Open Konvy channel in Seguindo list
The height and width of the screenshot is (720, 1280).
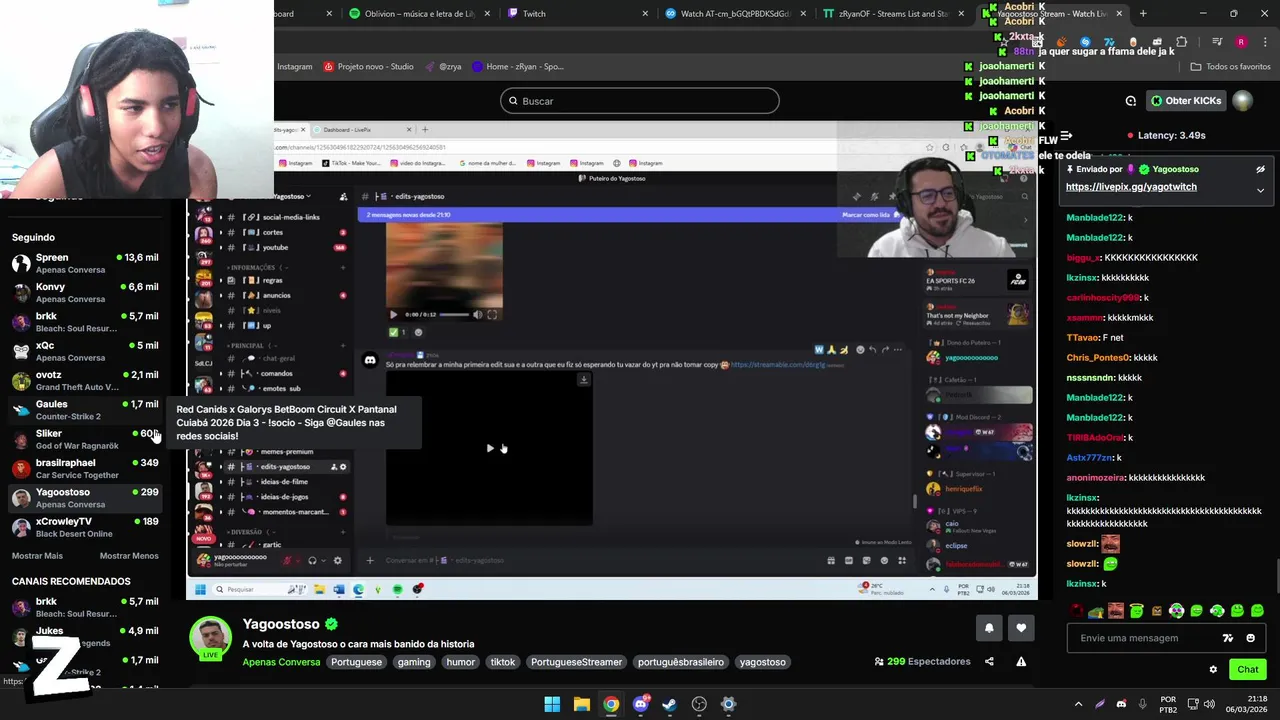click(x=85, y=292)
